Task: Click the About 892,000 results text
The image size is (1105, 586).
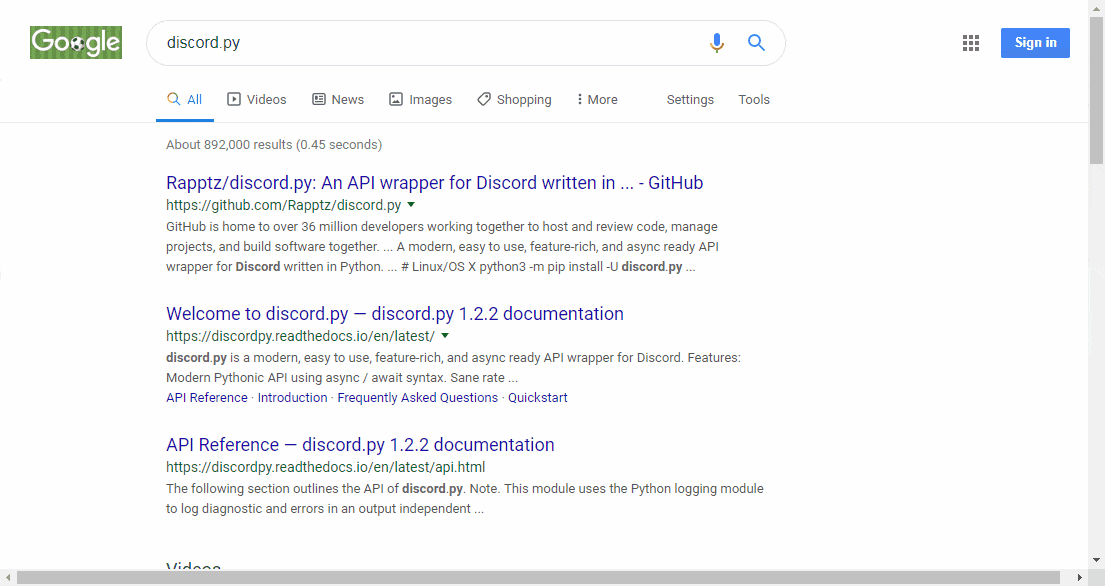Action: (x=274, y=144)
